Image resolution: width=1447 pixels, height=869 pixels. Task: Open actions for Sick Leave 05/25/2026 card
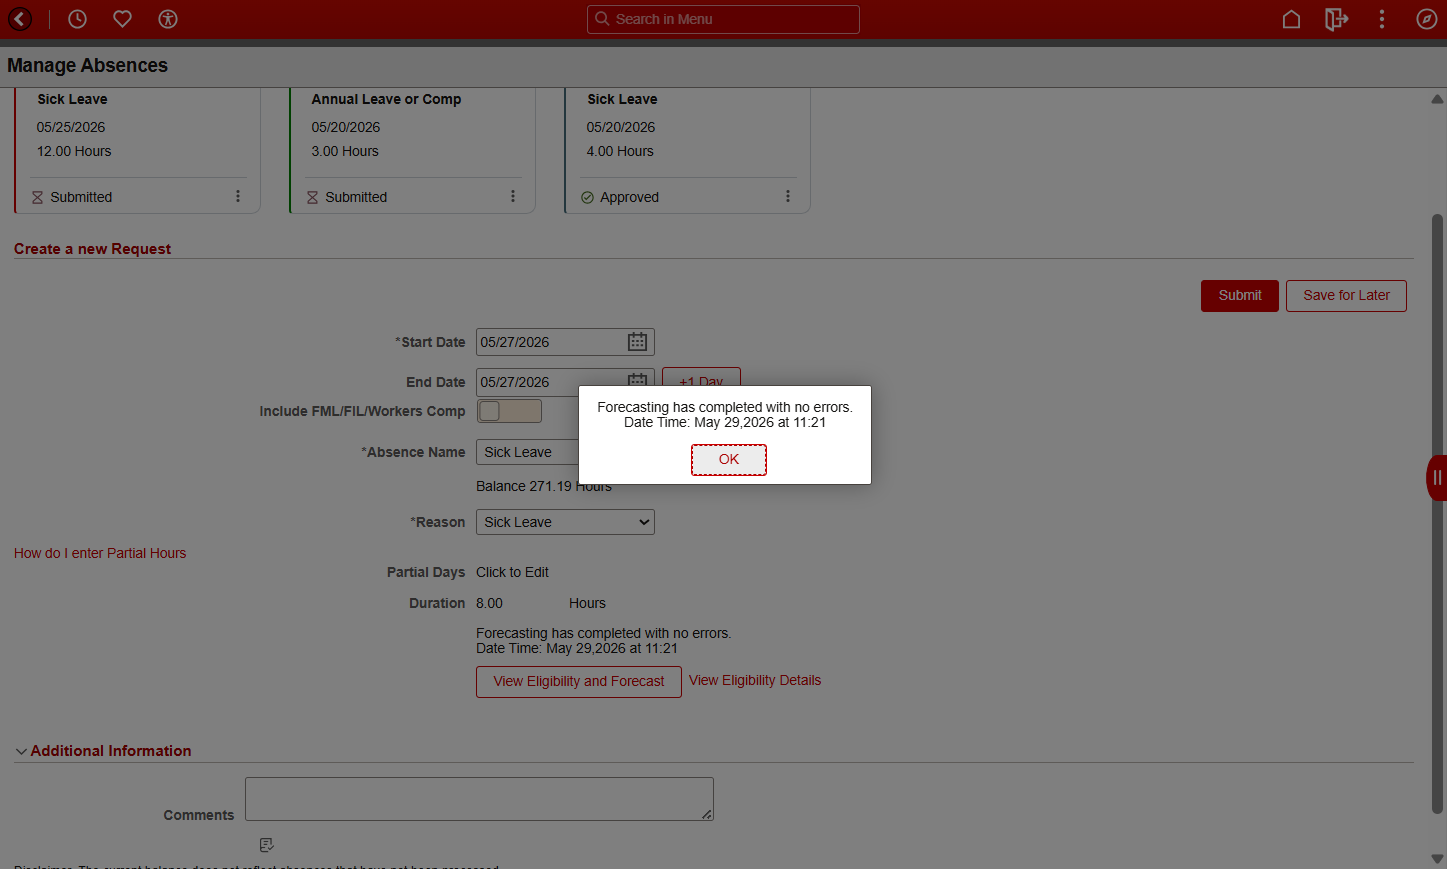coord(238,197)
